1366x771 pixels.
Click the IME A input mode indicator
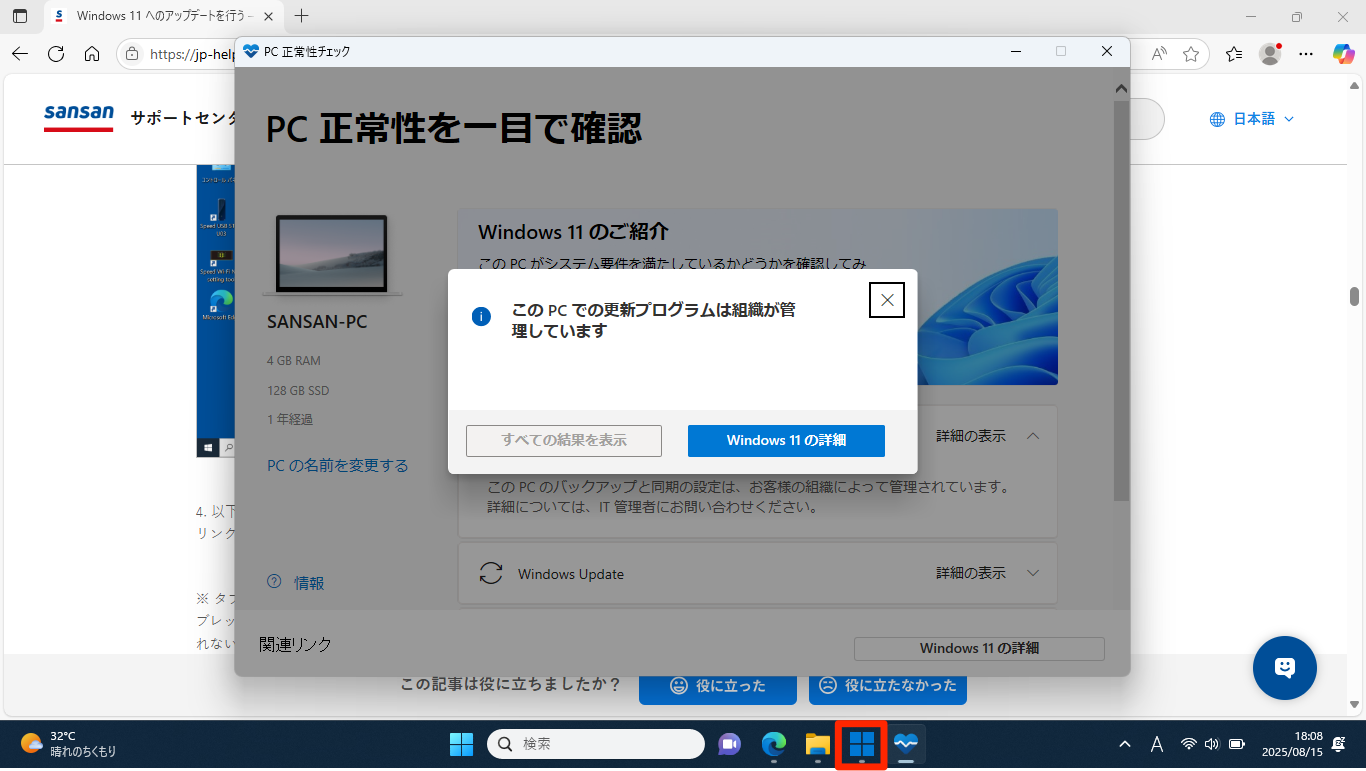(1157, 744)
